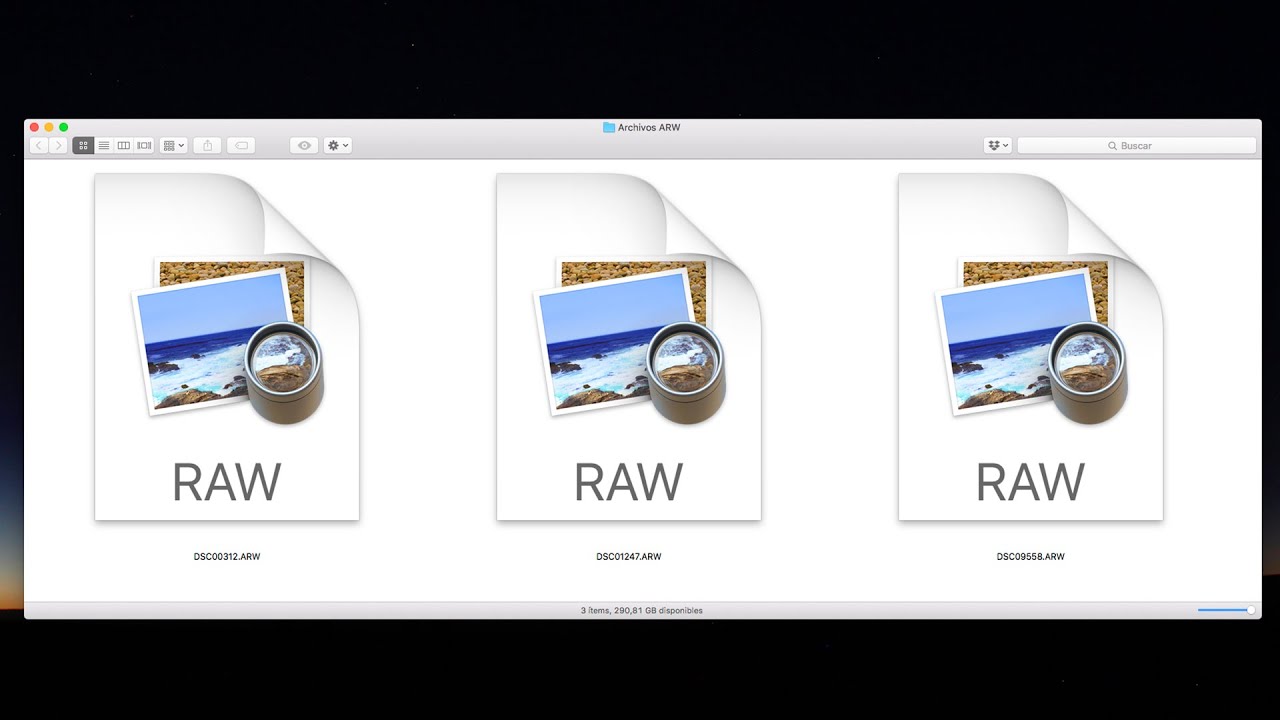Image resolution: width=1280 pixels, height=720 pixels.
Task: Click the magnifier icon in Buscar field
Action: [1113, 146]
